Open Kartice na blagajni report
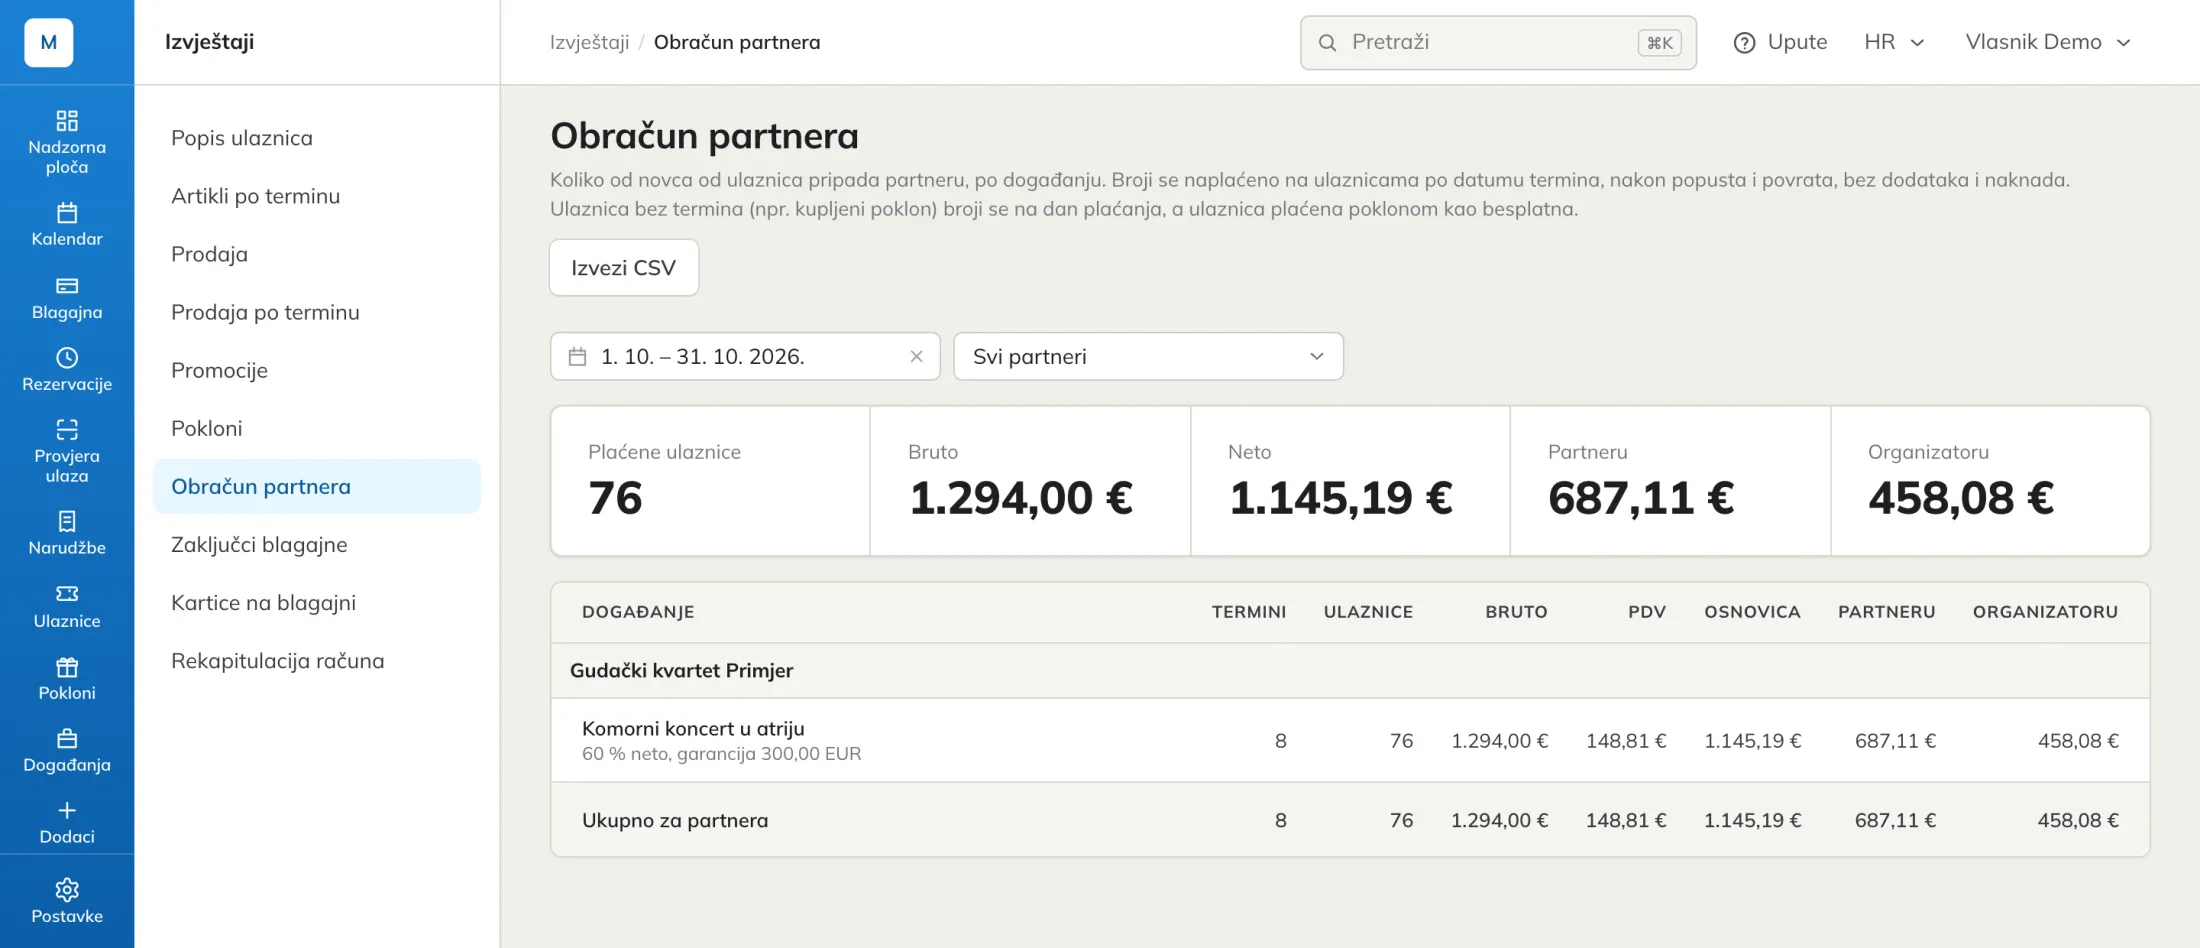The image size is (2200, 948). 317,602
